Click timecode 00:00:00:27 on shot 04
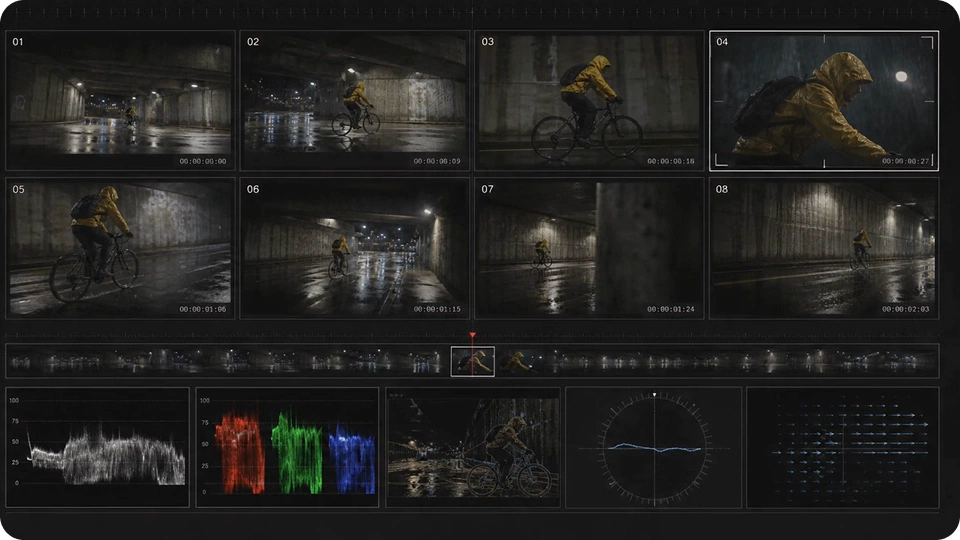Image resolution: width=960 pixels, height=540 pixels. click(x=906, y=162)
